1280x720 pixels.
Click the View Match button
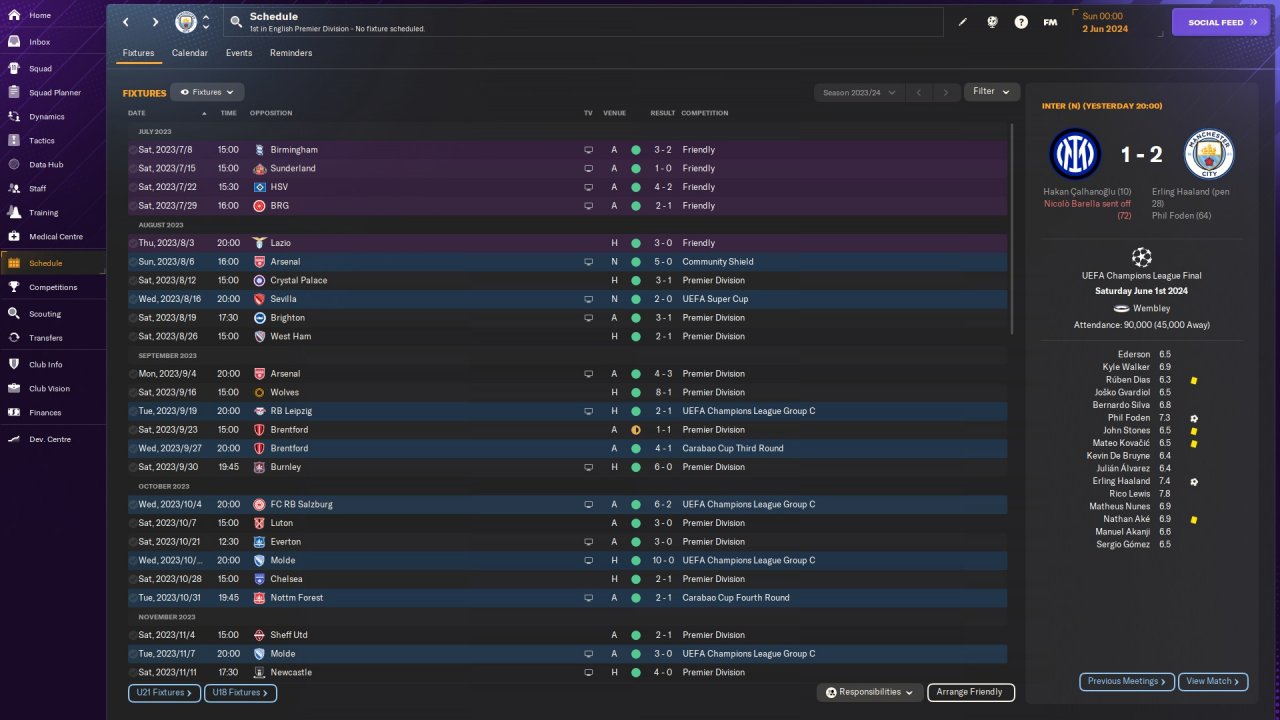click(1212, 681)
